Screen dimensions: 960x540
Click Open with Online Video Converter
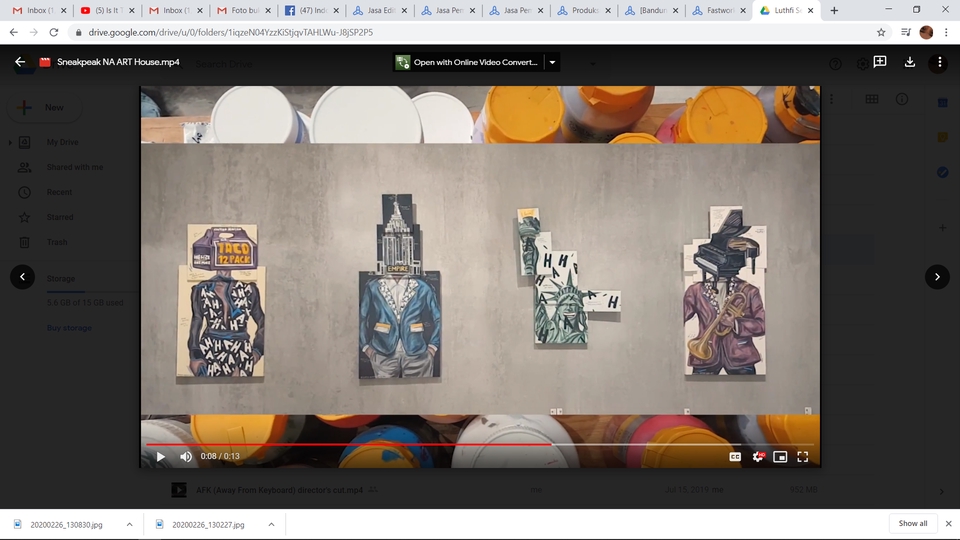coord(468,62)
